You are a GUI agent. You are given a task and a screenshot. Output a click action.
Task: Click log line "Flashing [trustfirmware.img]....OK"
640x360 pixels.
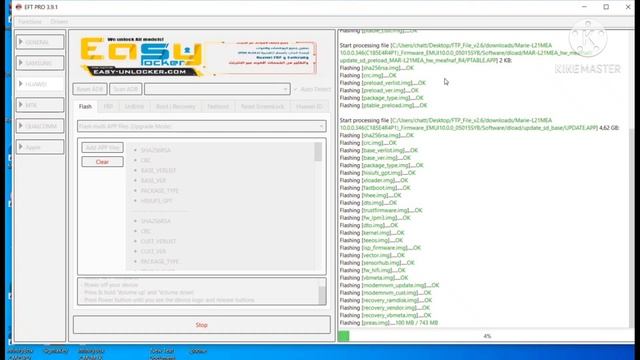[x=381, y=210]
